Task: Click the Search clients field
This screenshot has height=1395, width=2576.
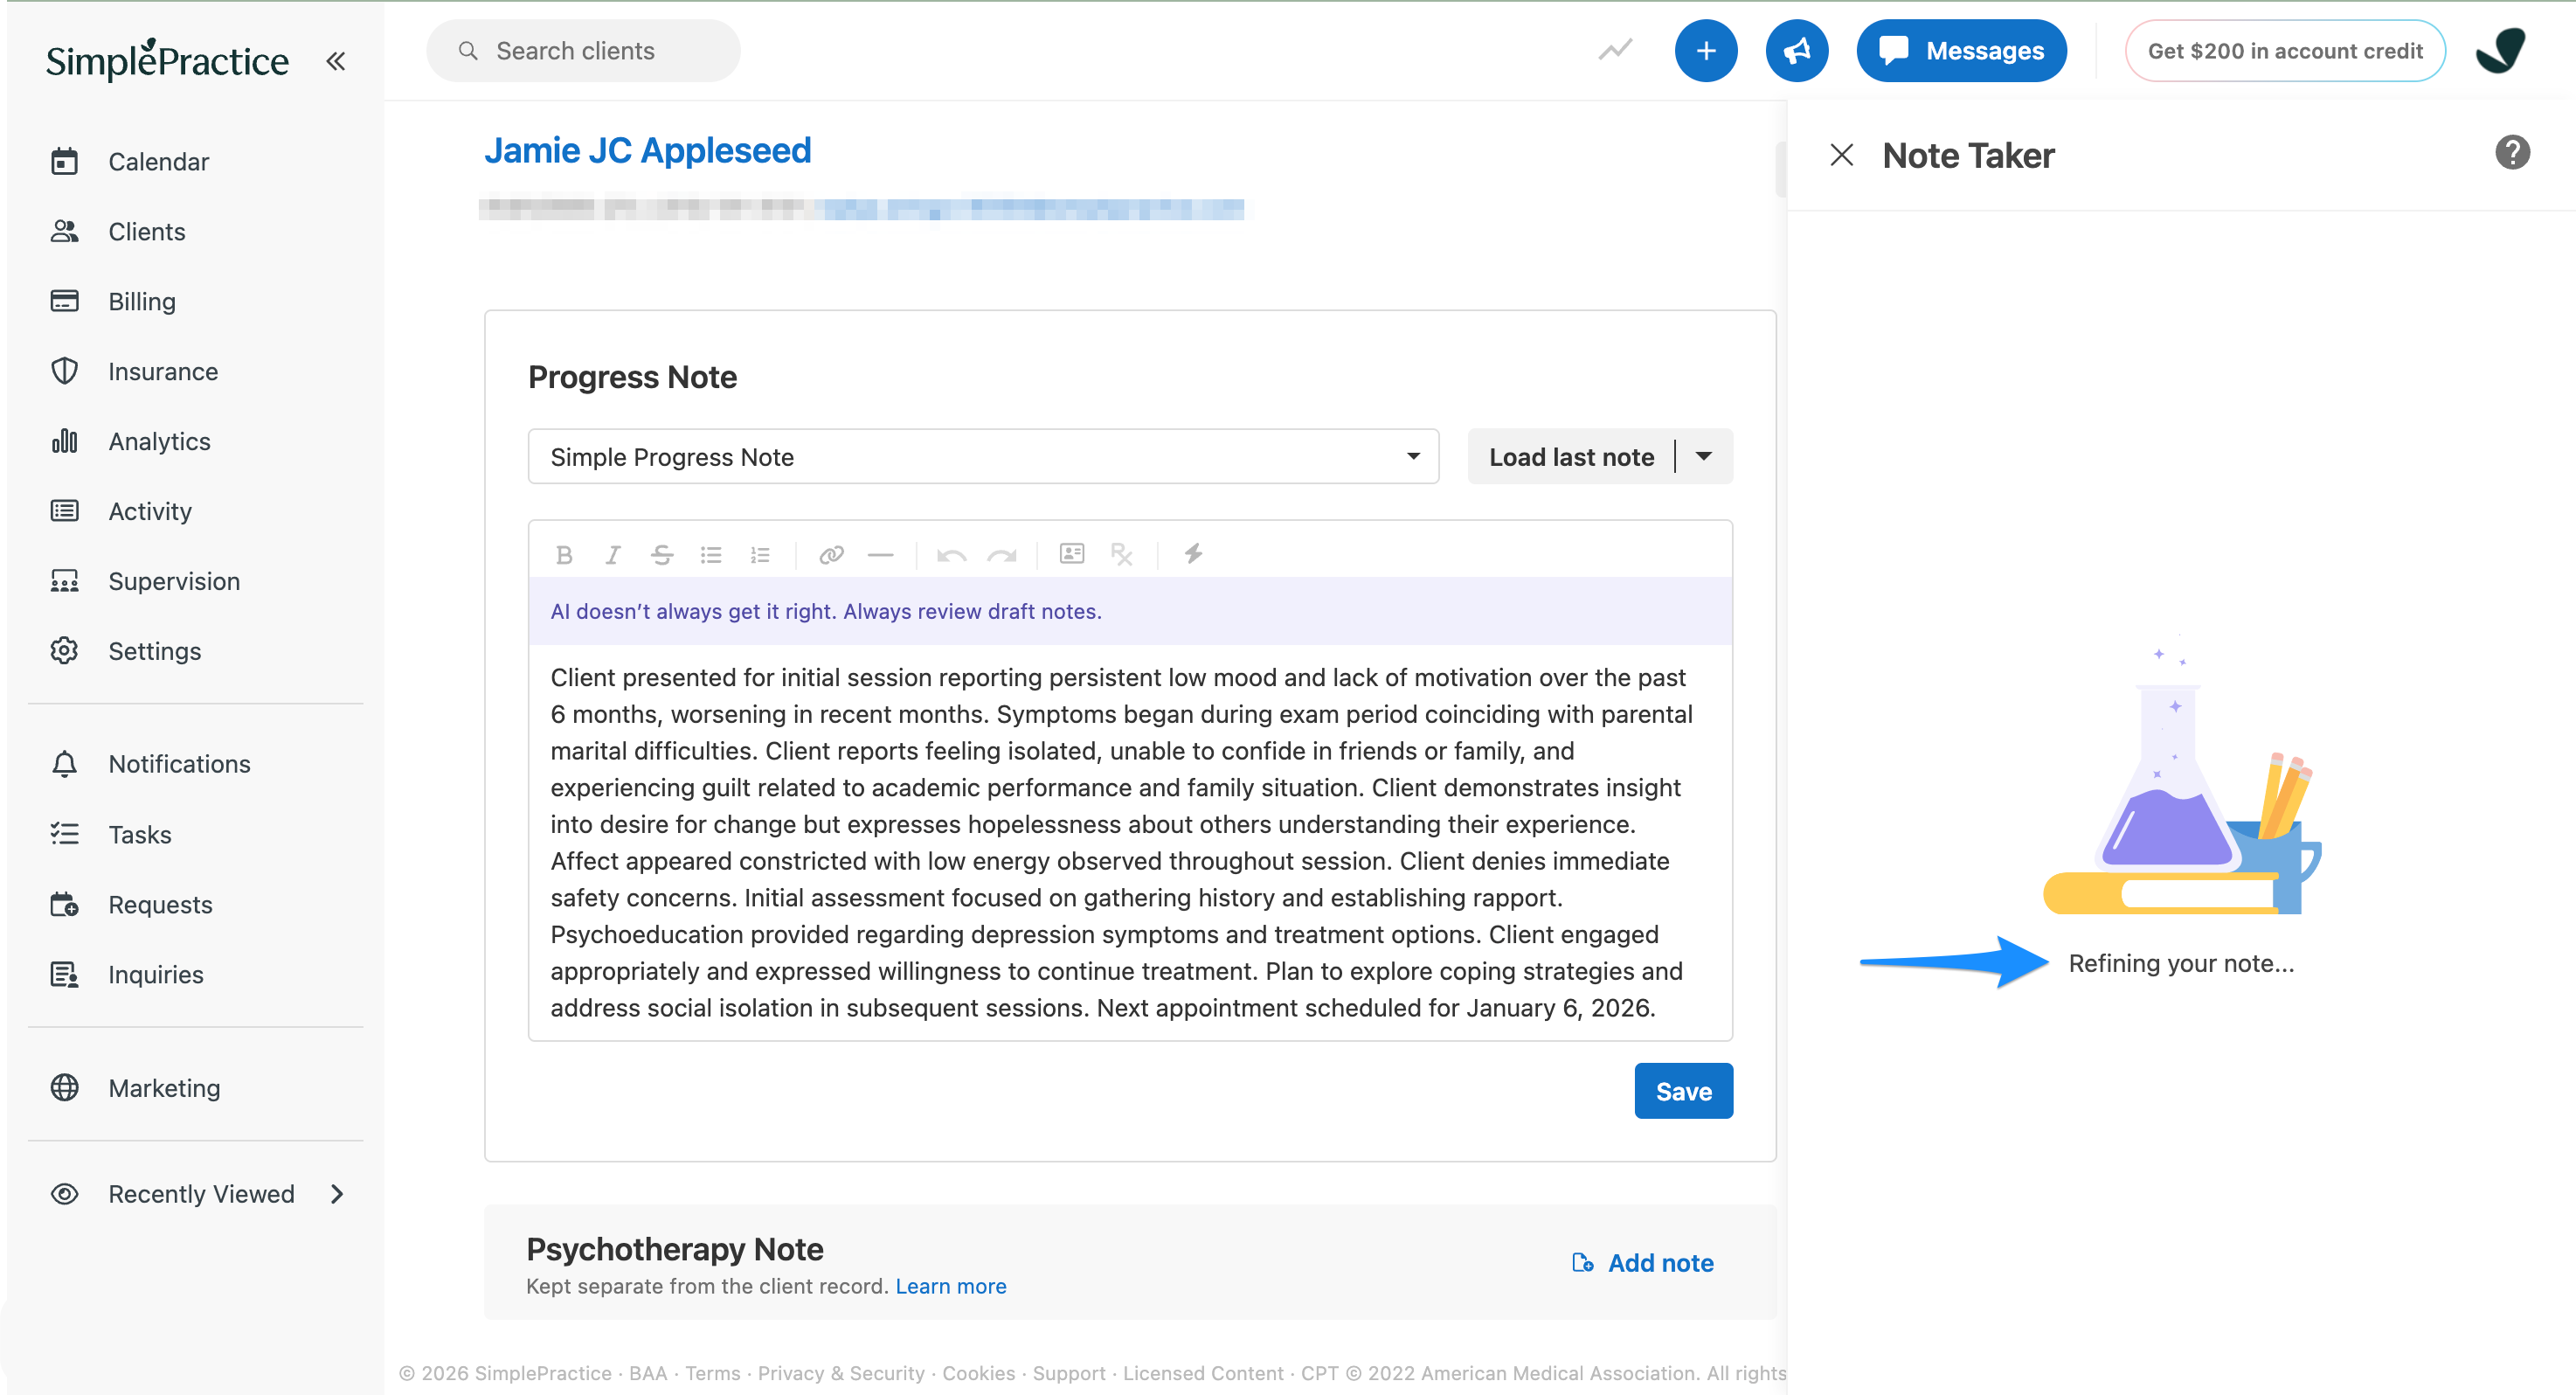Action: (x=583, y=51)
